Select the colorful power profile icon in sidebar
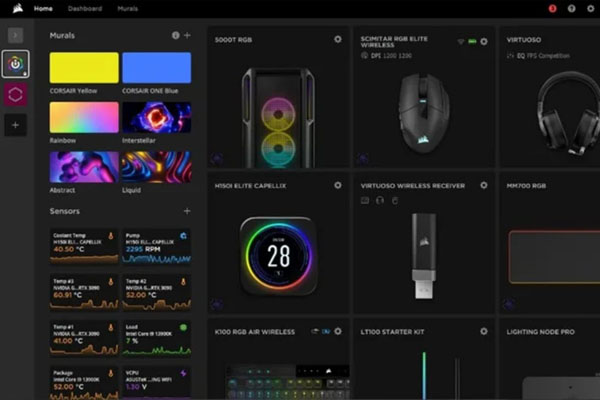 [x=16, y=62]
